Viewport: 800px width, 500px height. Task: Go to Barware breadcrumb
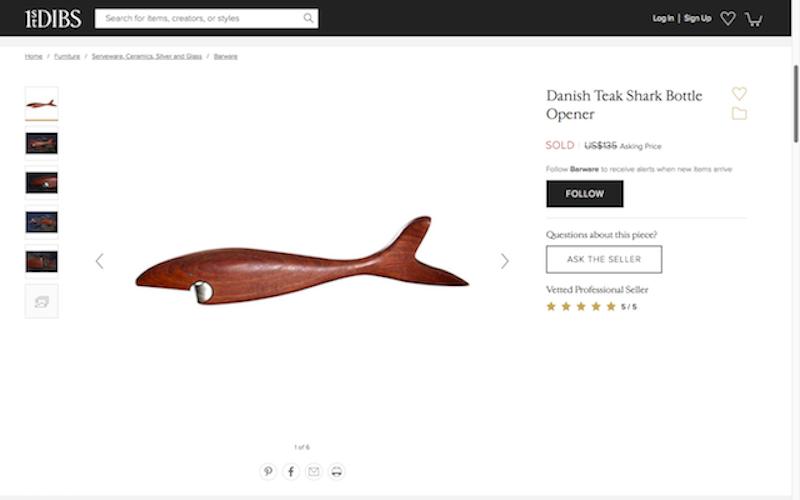(225, 56)
